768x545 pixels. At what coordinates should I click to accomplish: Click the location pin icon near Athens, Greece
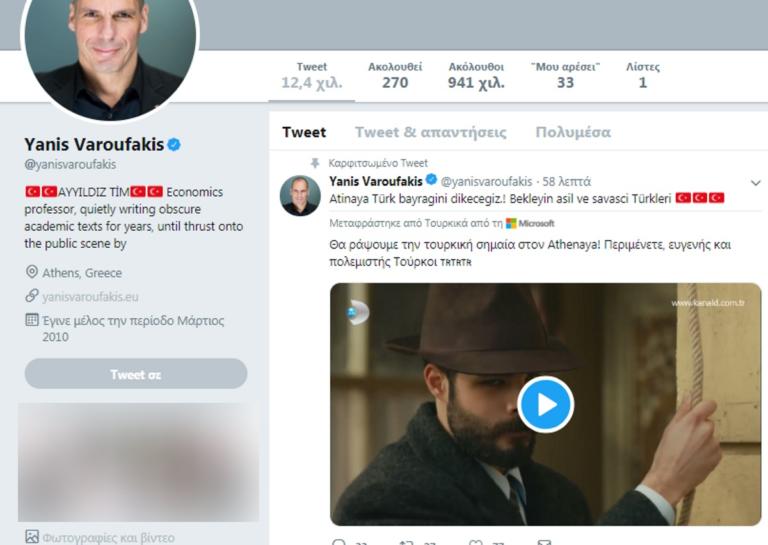point(32,272)
